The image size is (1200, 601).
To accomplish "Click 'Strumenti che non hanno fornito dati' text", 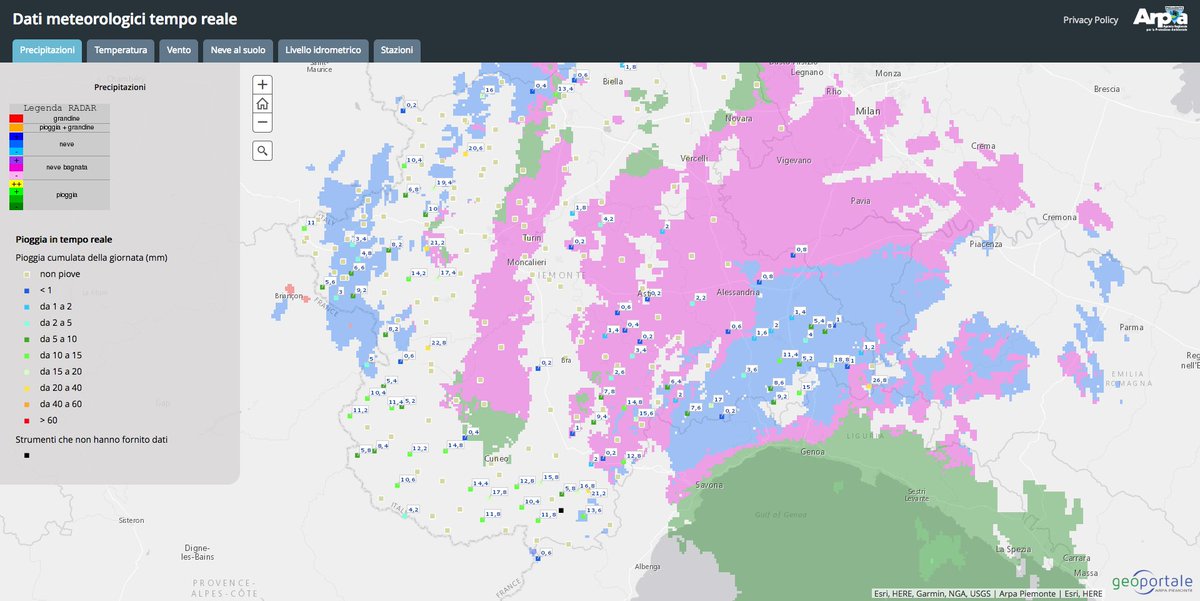I will [x=89, y=439].
